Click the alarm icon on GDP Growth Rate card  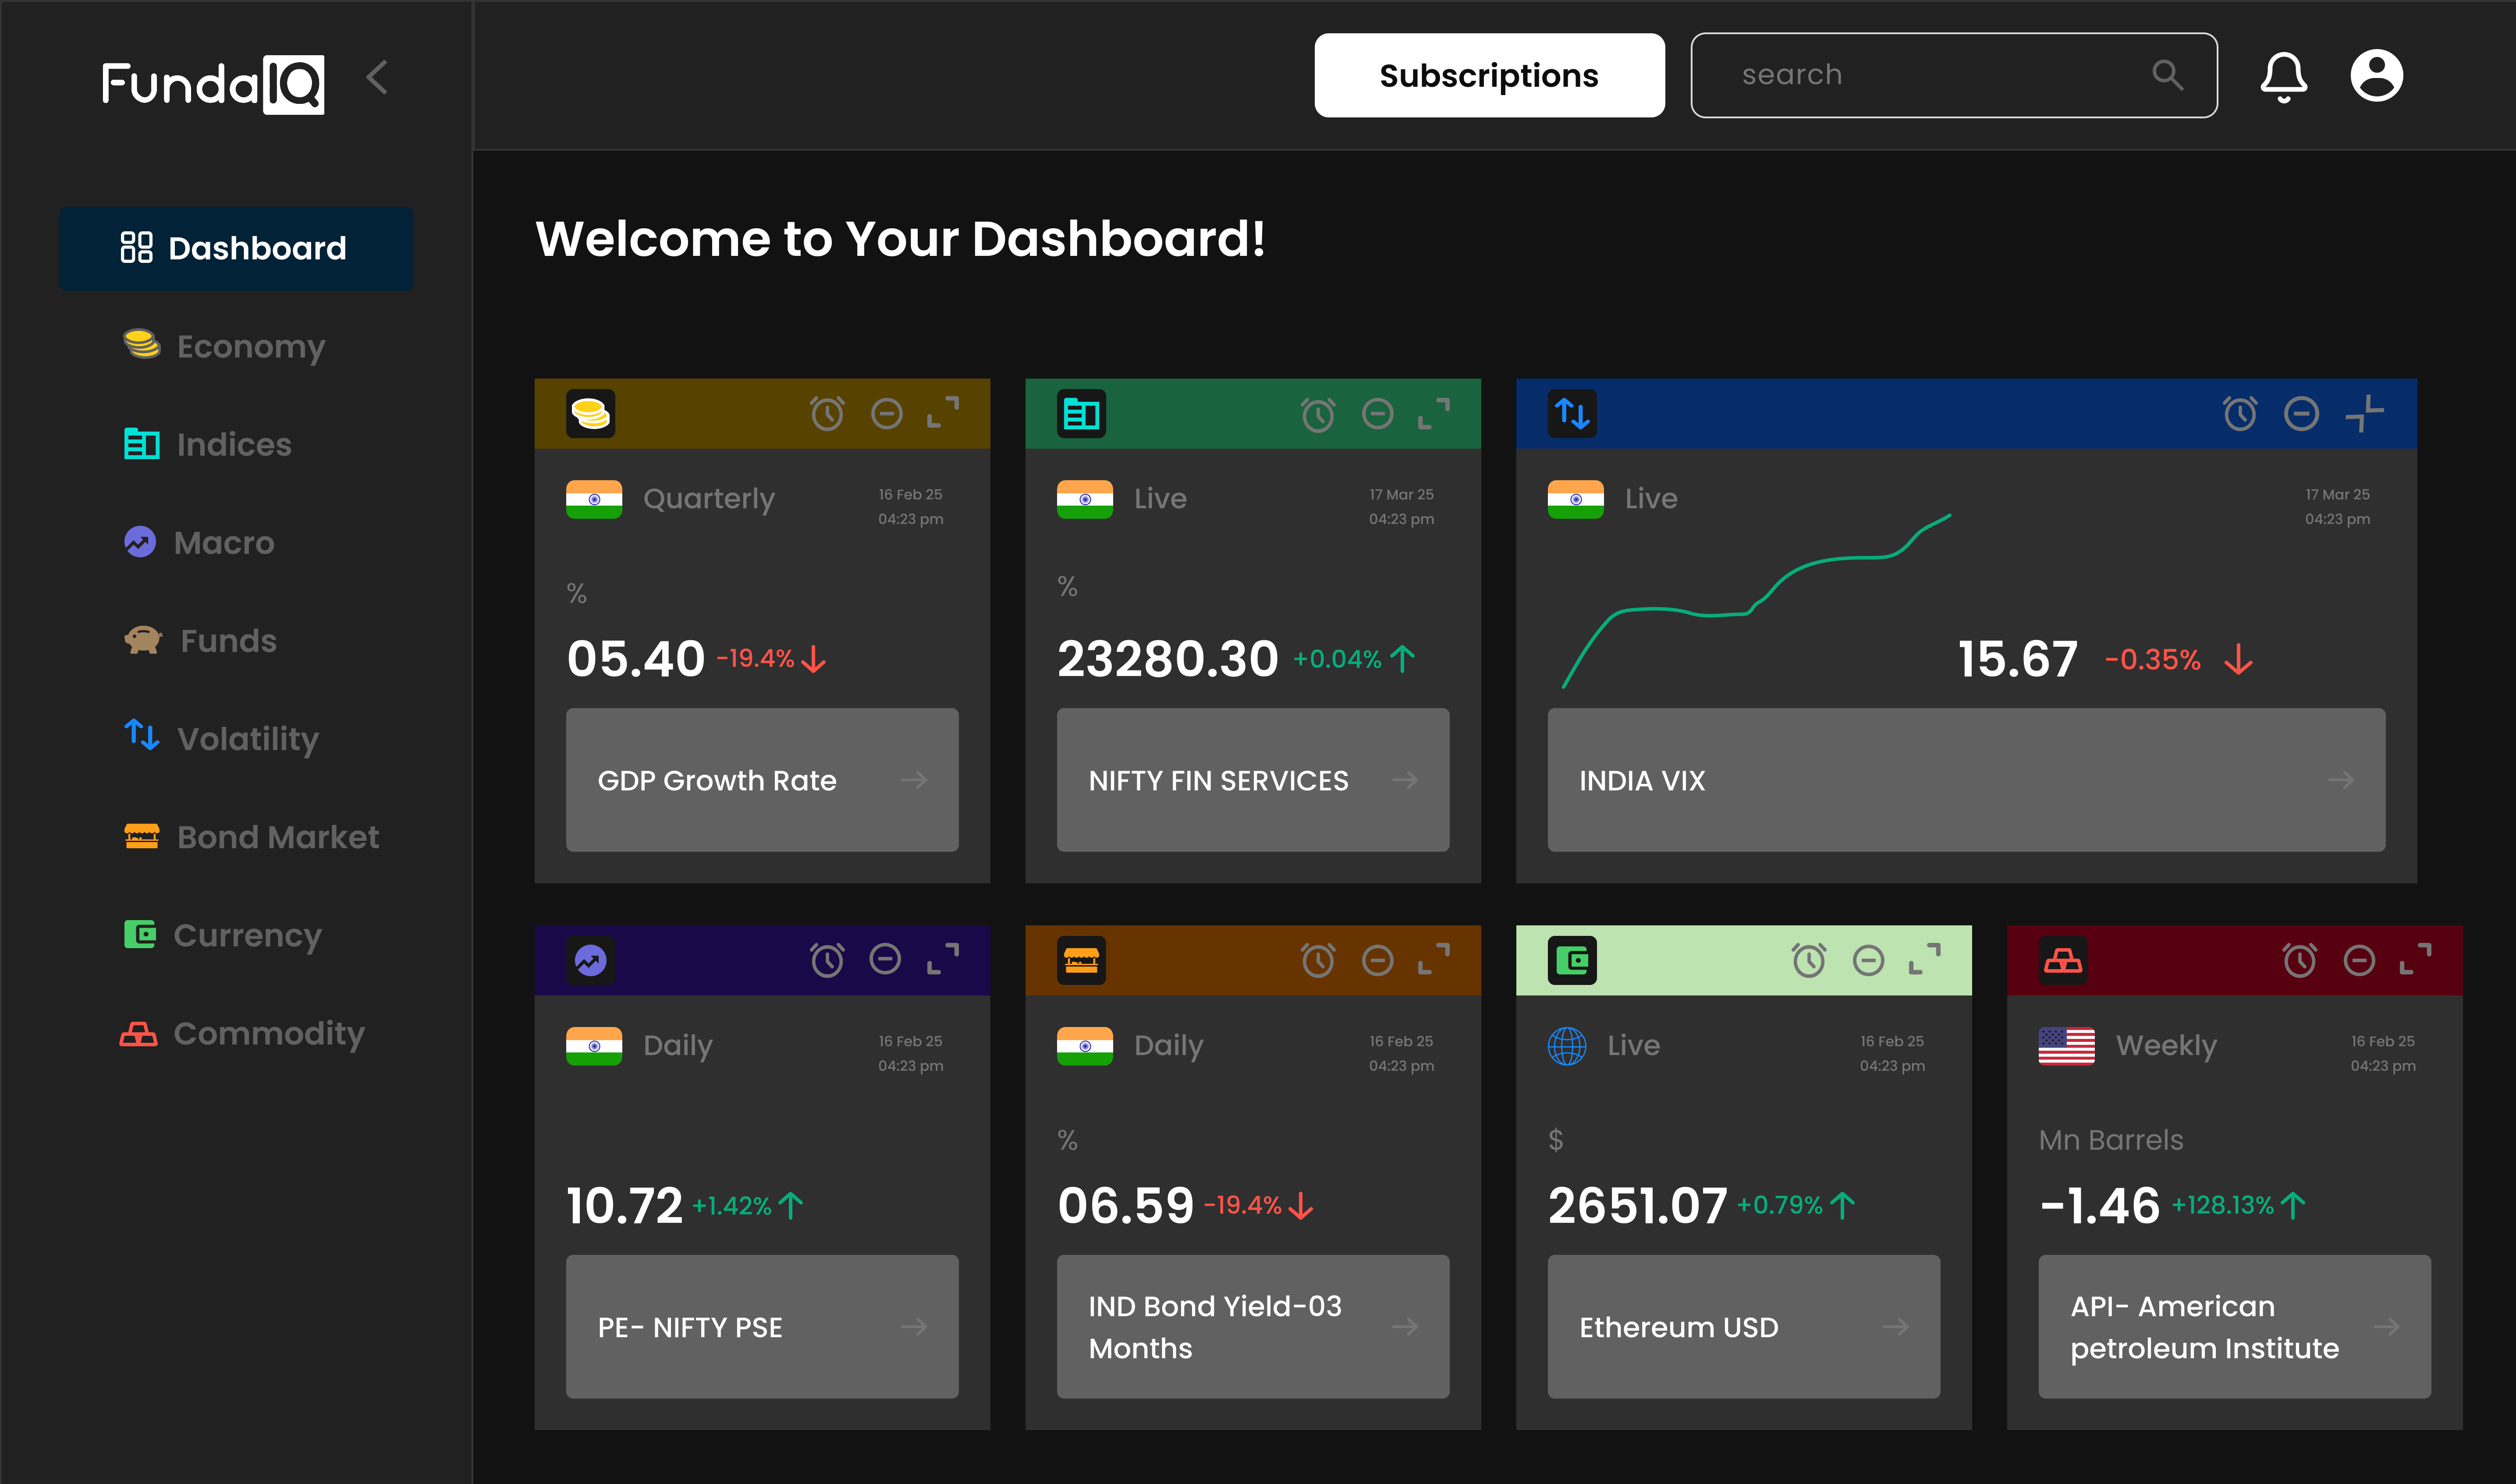coord(826,413)
